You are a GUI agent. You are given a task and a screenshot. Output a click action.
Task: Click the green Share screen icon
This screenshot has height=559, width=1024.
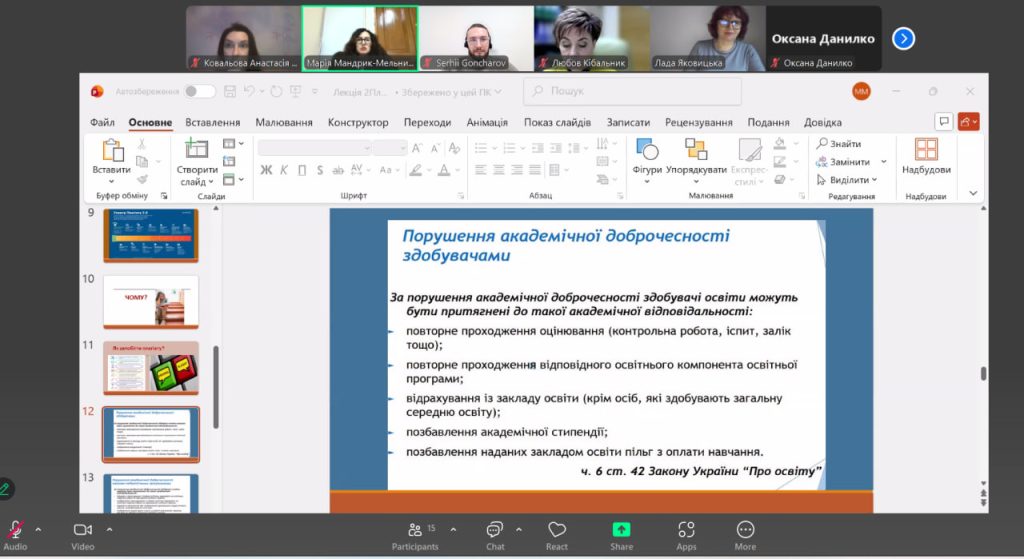[622, 530]
